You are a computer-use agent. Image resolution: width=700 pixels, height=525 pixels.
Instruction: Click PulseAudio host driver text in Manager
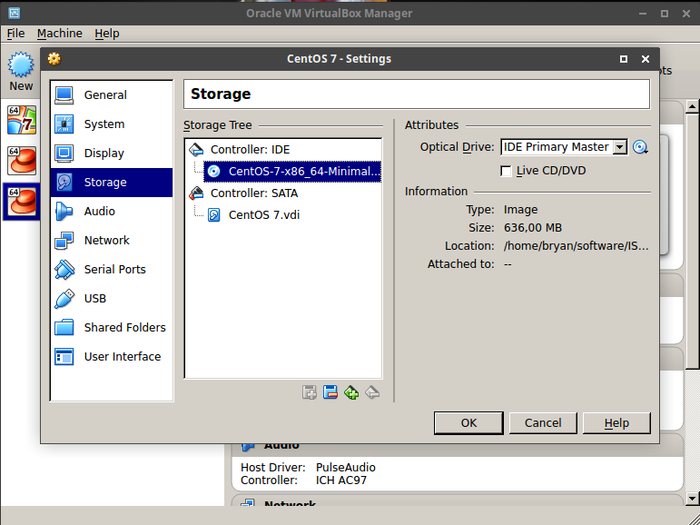point(346,467)
